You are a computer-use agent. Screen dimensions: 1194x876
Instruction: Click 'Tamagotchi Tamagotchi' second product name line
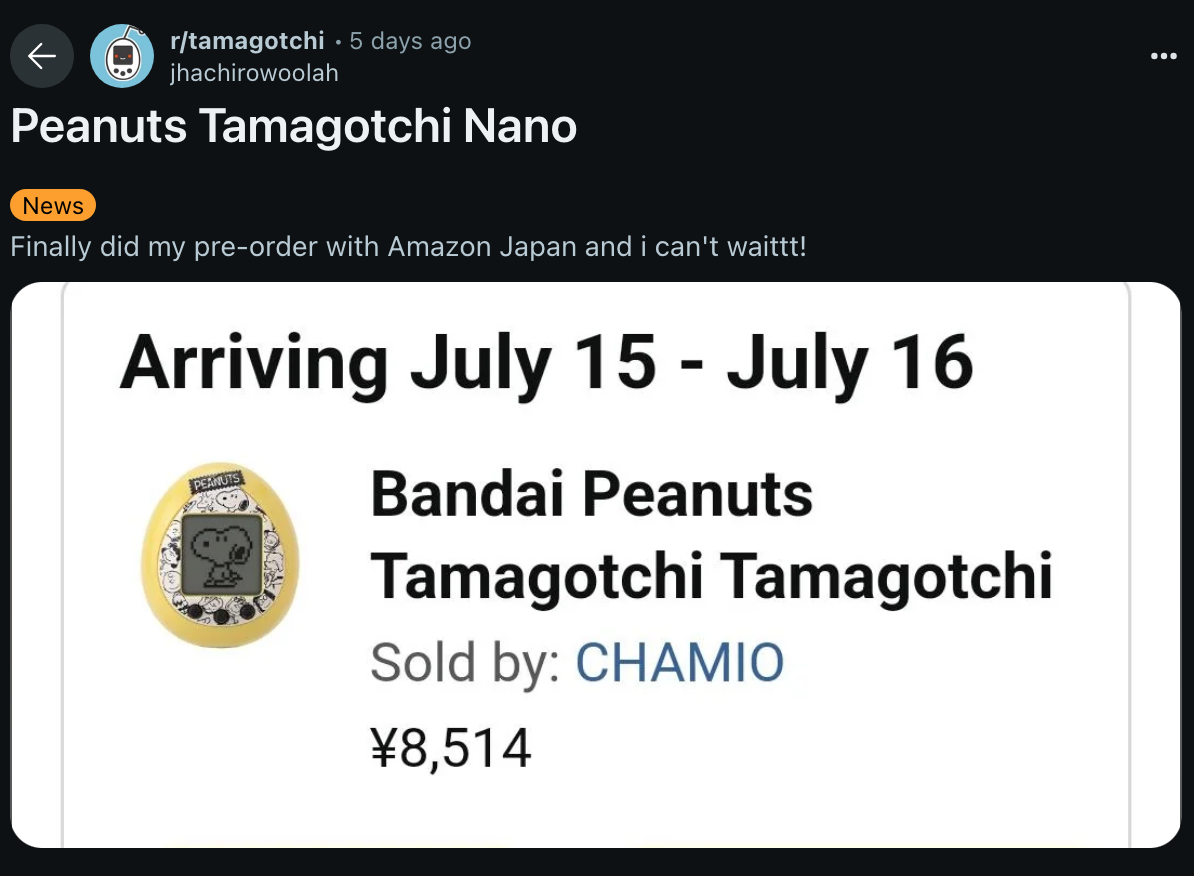(711, 577)
